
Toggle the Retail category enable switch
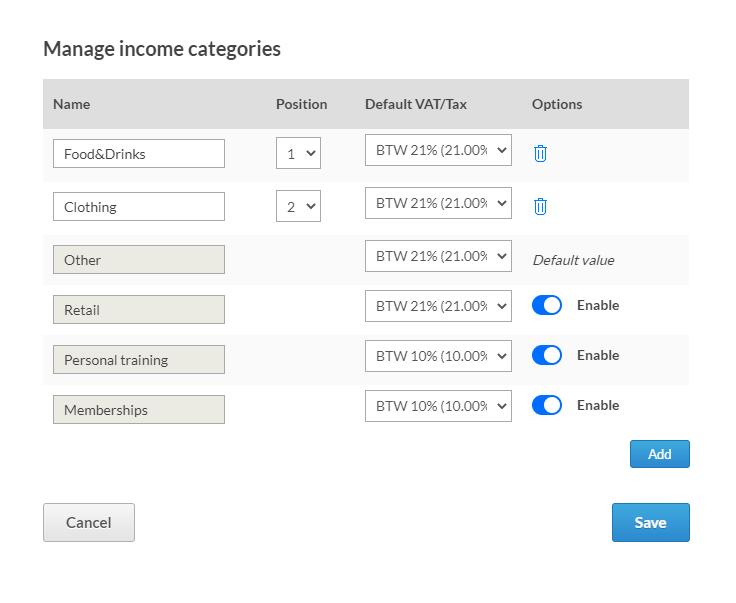click(x=547, y=305)
